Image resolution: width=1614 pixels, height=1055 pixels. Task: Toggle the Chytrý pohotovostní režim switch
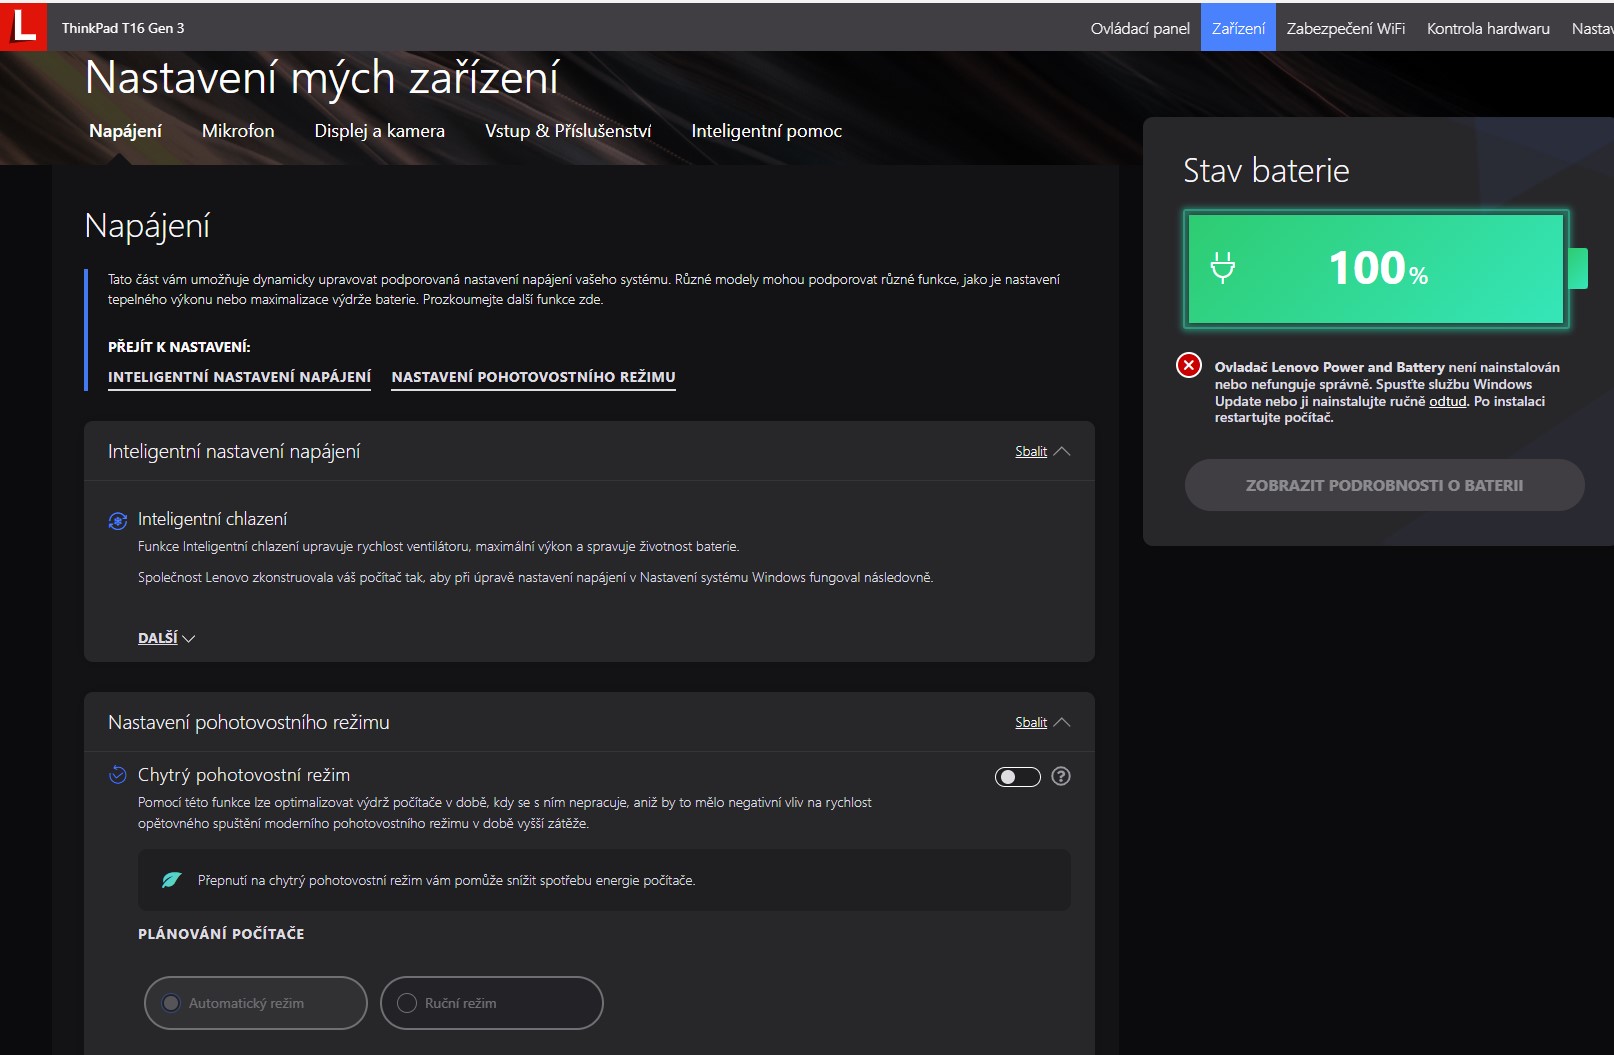click(1017, 777)
